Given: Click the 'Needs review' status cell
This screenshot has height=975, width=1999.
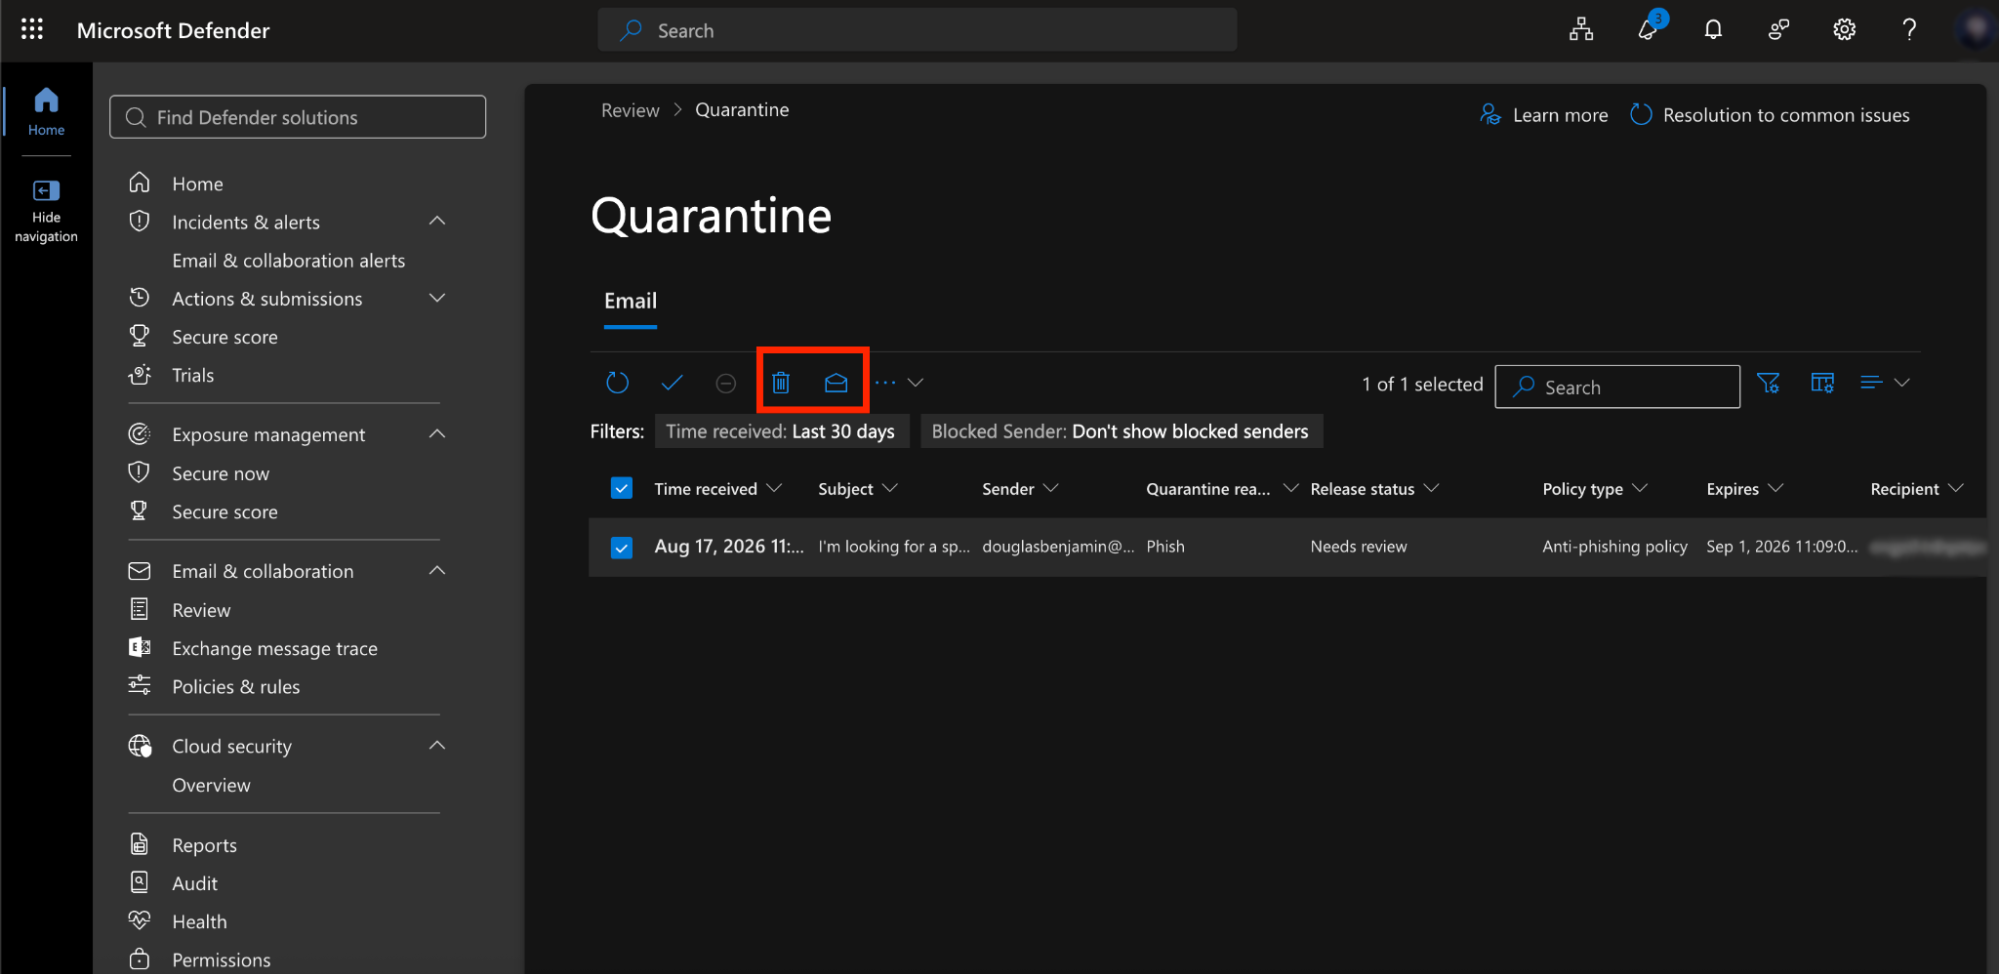Looking at the screenshot, I should coord(1358,547).
